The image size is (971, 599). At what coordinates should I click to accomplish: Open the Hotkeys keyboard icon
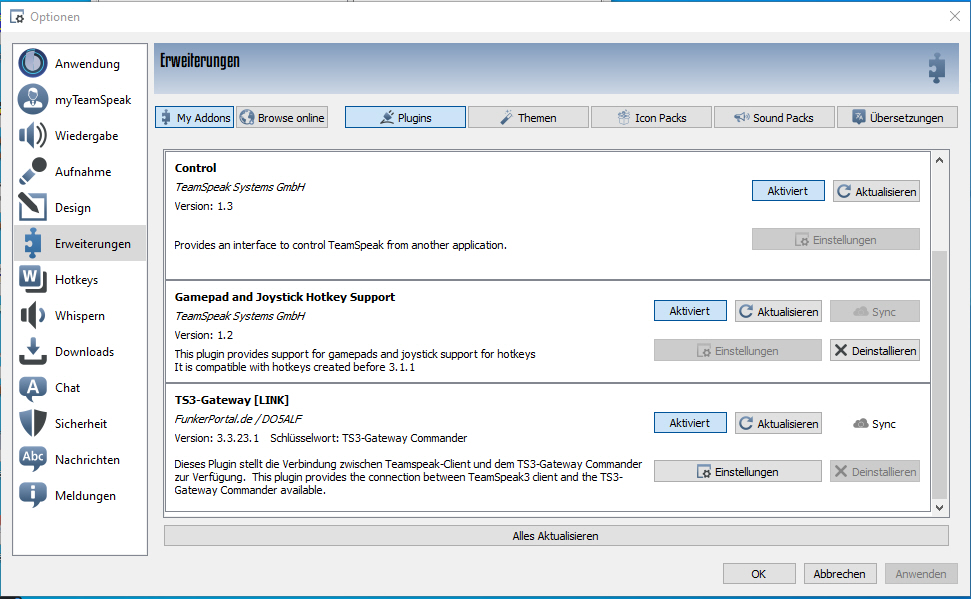[33, 279]
